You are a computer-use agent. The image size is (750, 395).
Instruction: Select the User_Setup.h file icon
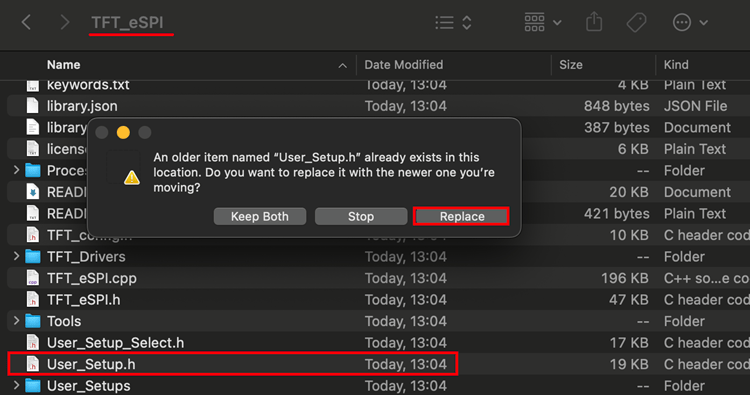click(x=33, y=364)
